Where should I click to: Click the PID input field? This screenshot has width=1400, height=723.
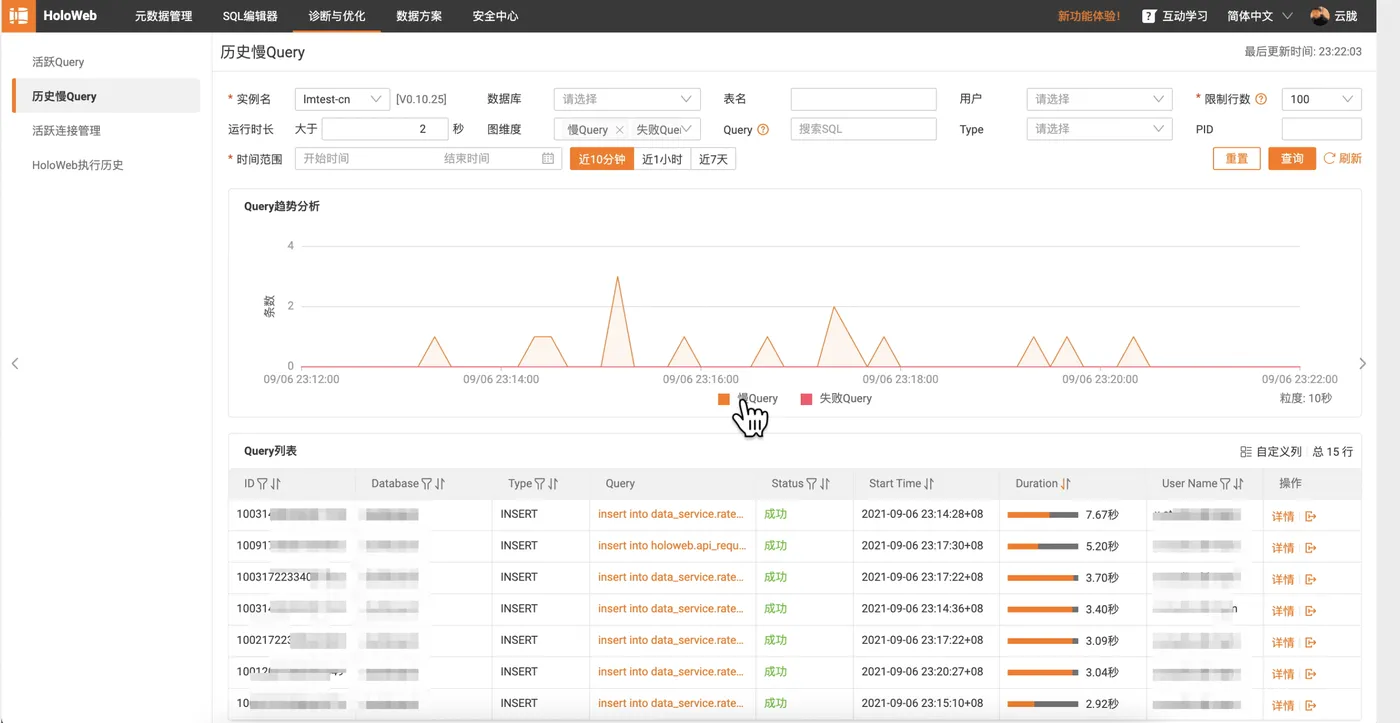click(1321, 129)
